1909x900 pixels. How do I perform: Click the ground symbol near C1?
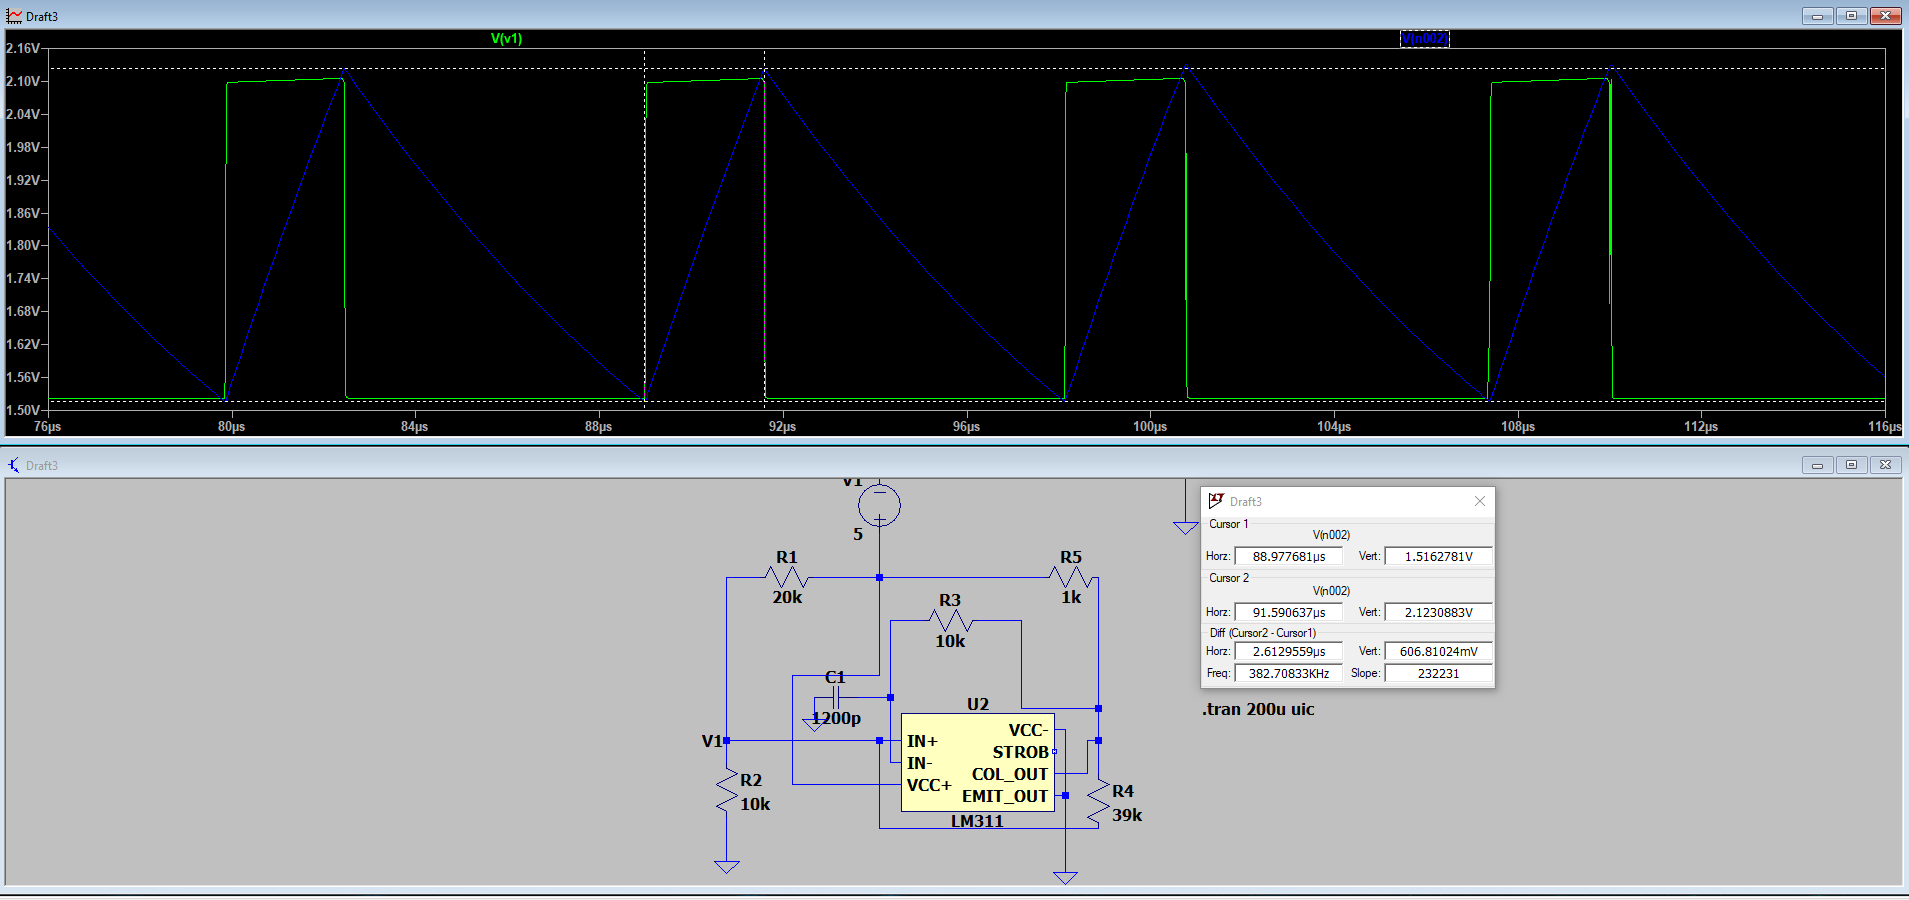click(x=814, y=725)
